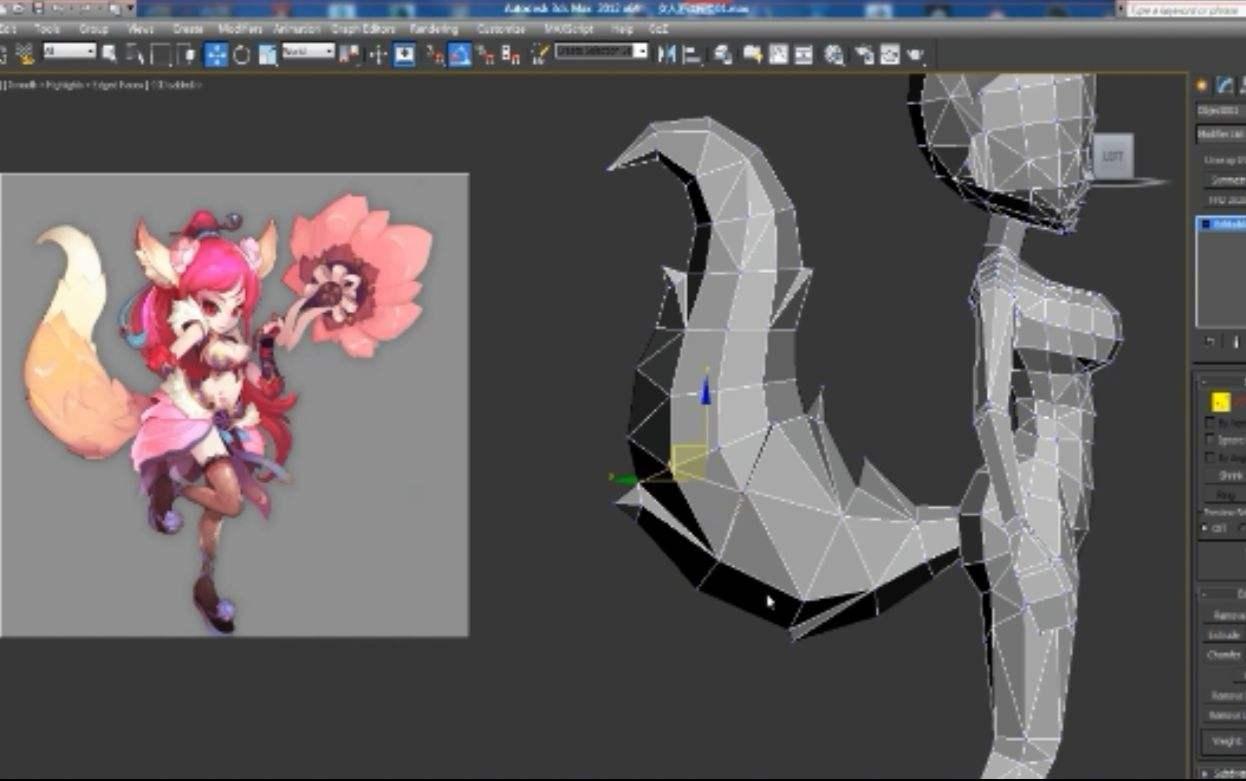The height and width of the screenshot is (781, 1246).
Task: Select the Select and Move tool
Action: click(216, 54)
